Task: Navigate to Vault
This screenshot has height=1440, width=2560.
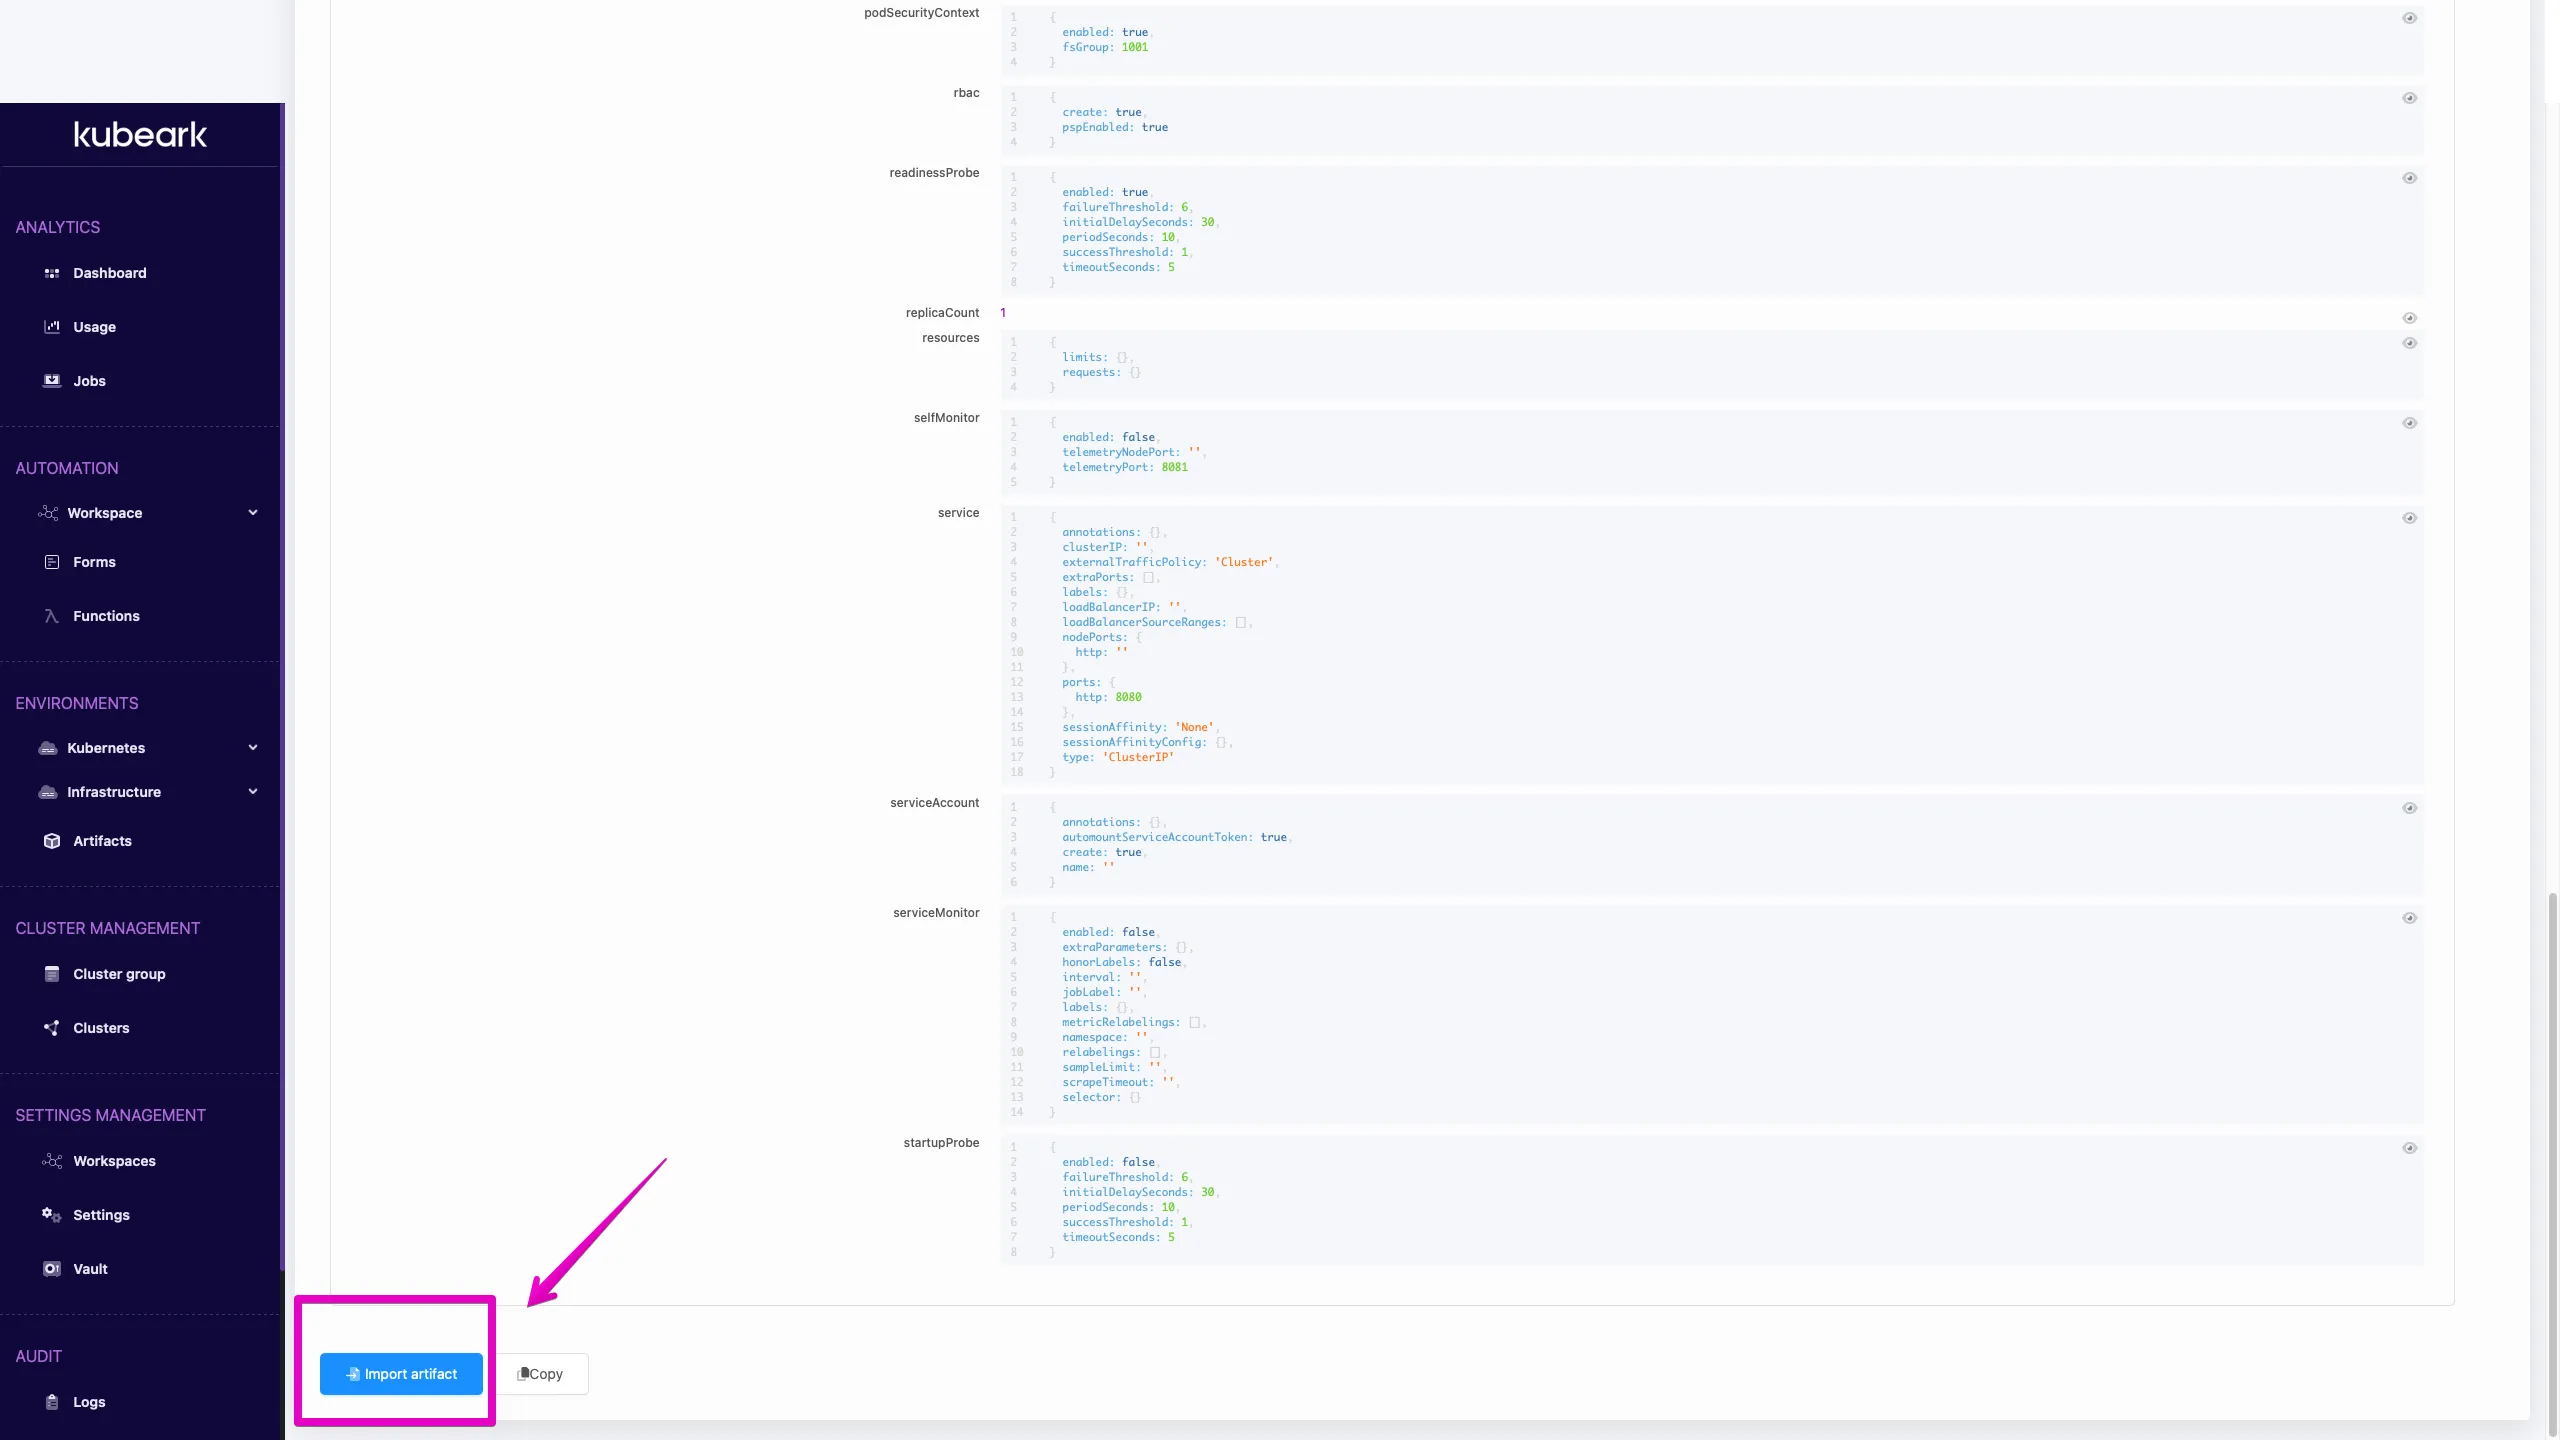Action: click(90, 1269)
